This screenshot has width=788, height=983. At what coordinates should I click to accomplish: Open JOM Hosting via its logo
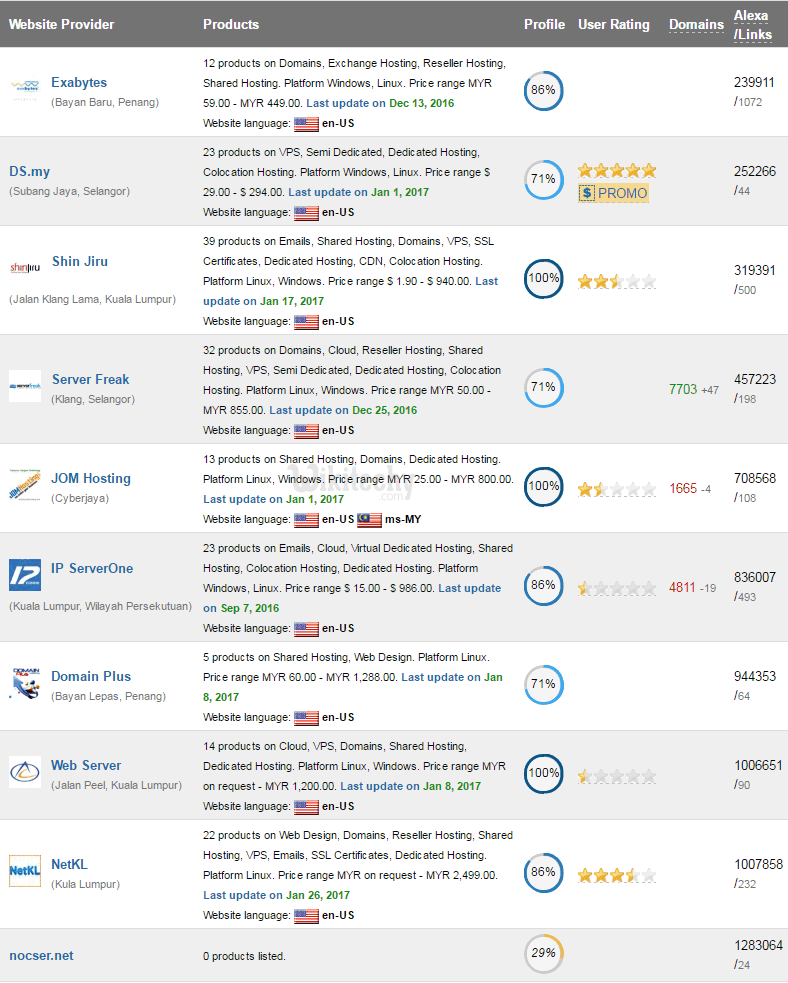coord(24,487)
